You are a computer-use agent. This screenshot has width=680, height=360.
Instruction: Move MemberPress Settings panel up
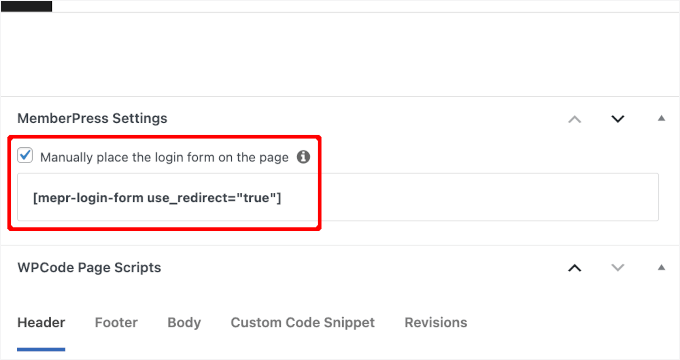click(x=575, y=119)
